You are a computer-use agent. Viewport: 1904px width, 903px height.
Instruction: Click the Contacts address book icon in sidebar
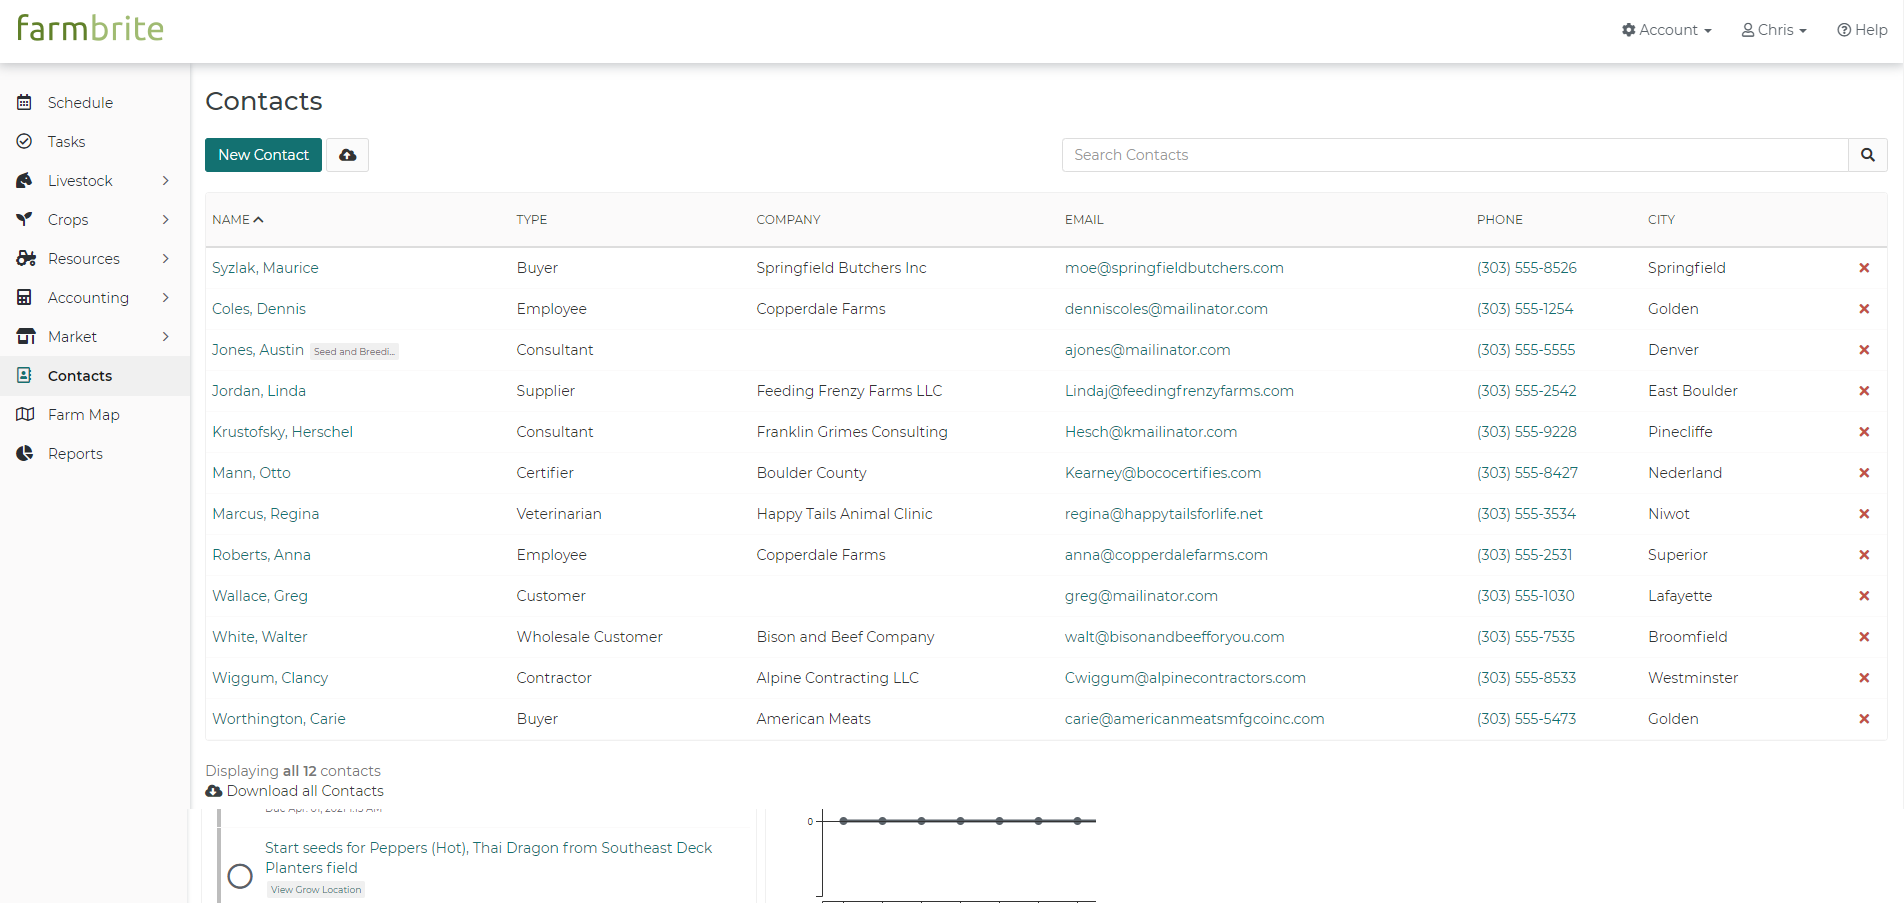click(x=25, y=375)
